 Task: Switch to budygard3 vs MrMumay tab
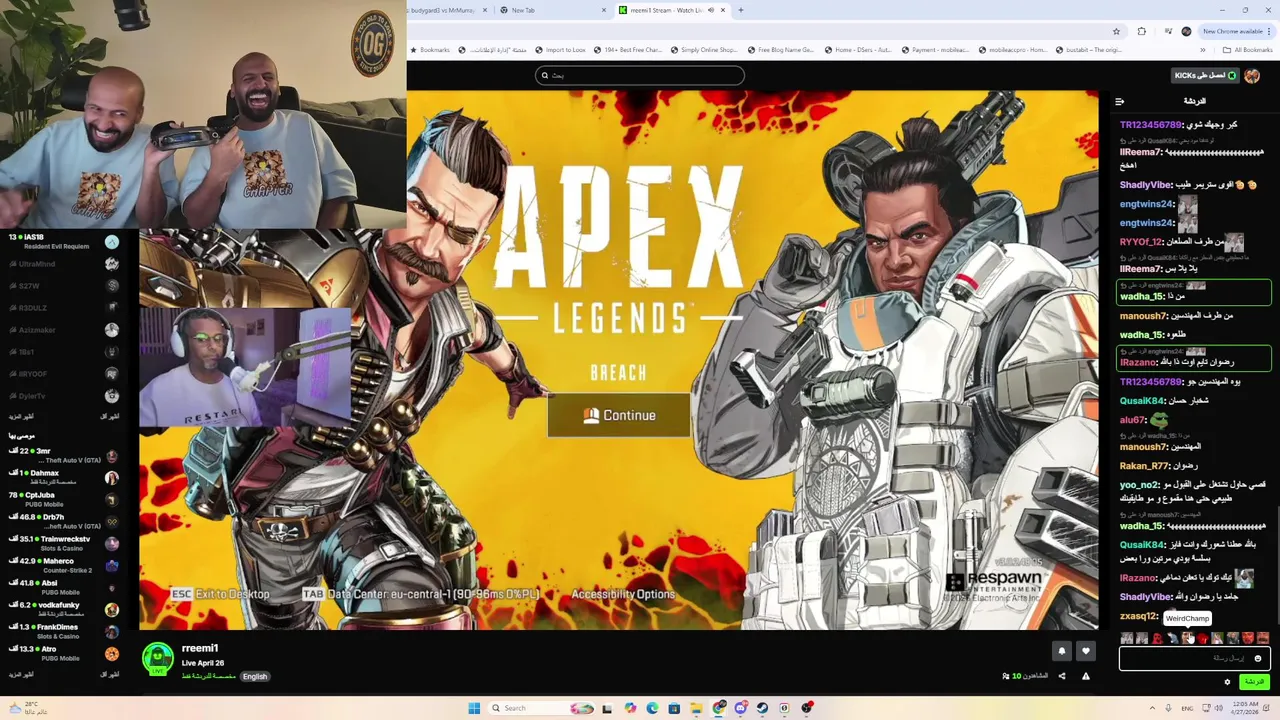point(447,10)
